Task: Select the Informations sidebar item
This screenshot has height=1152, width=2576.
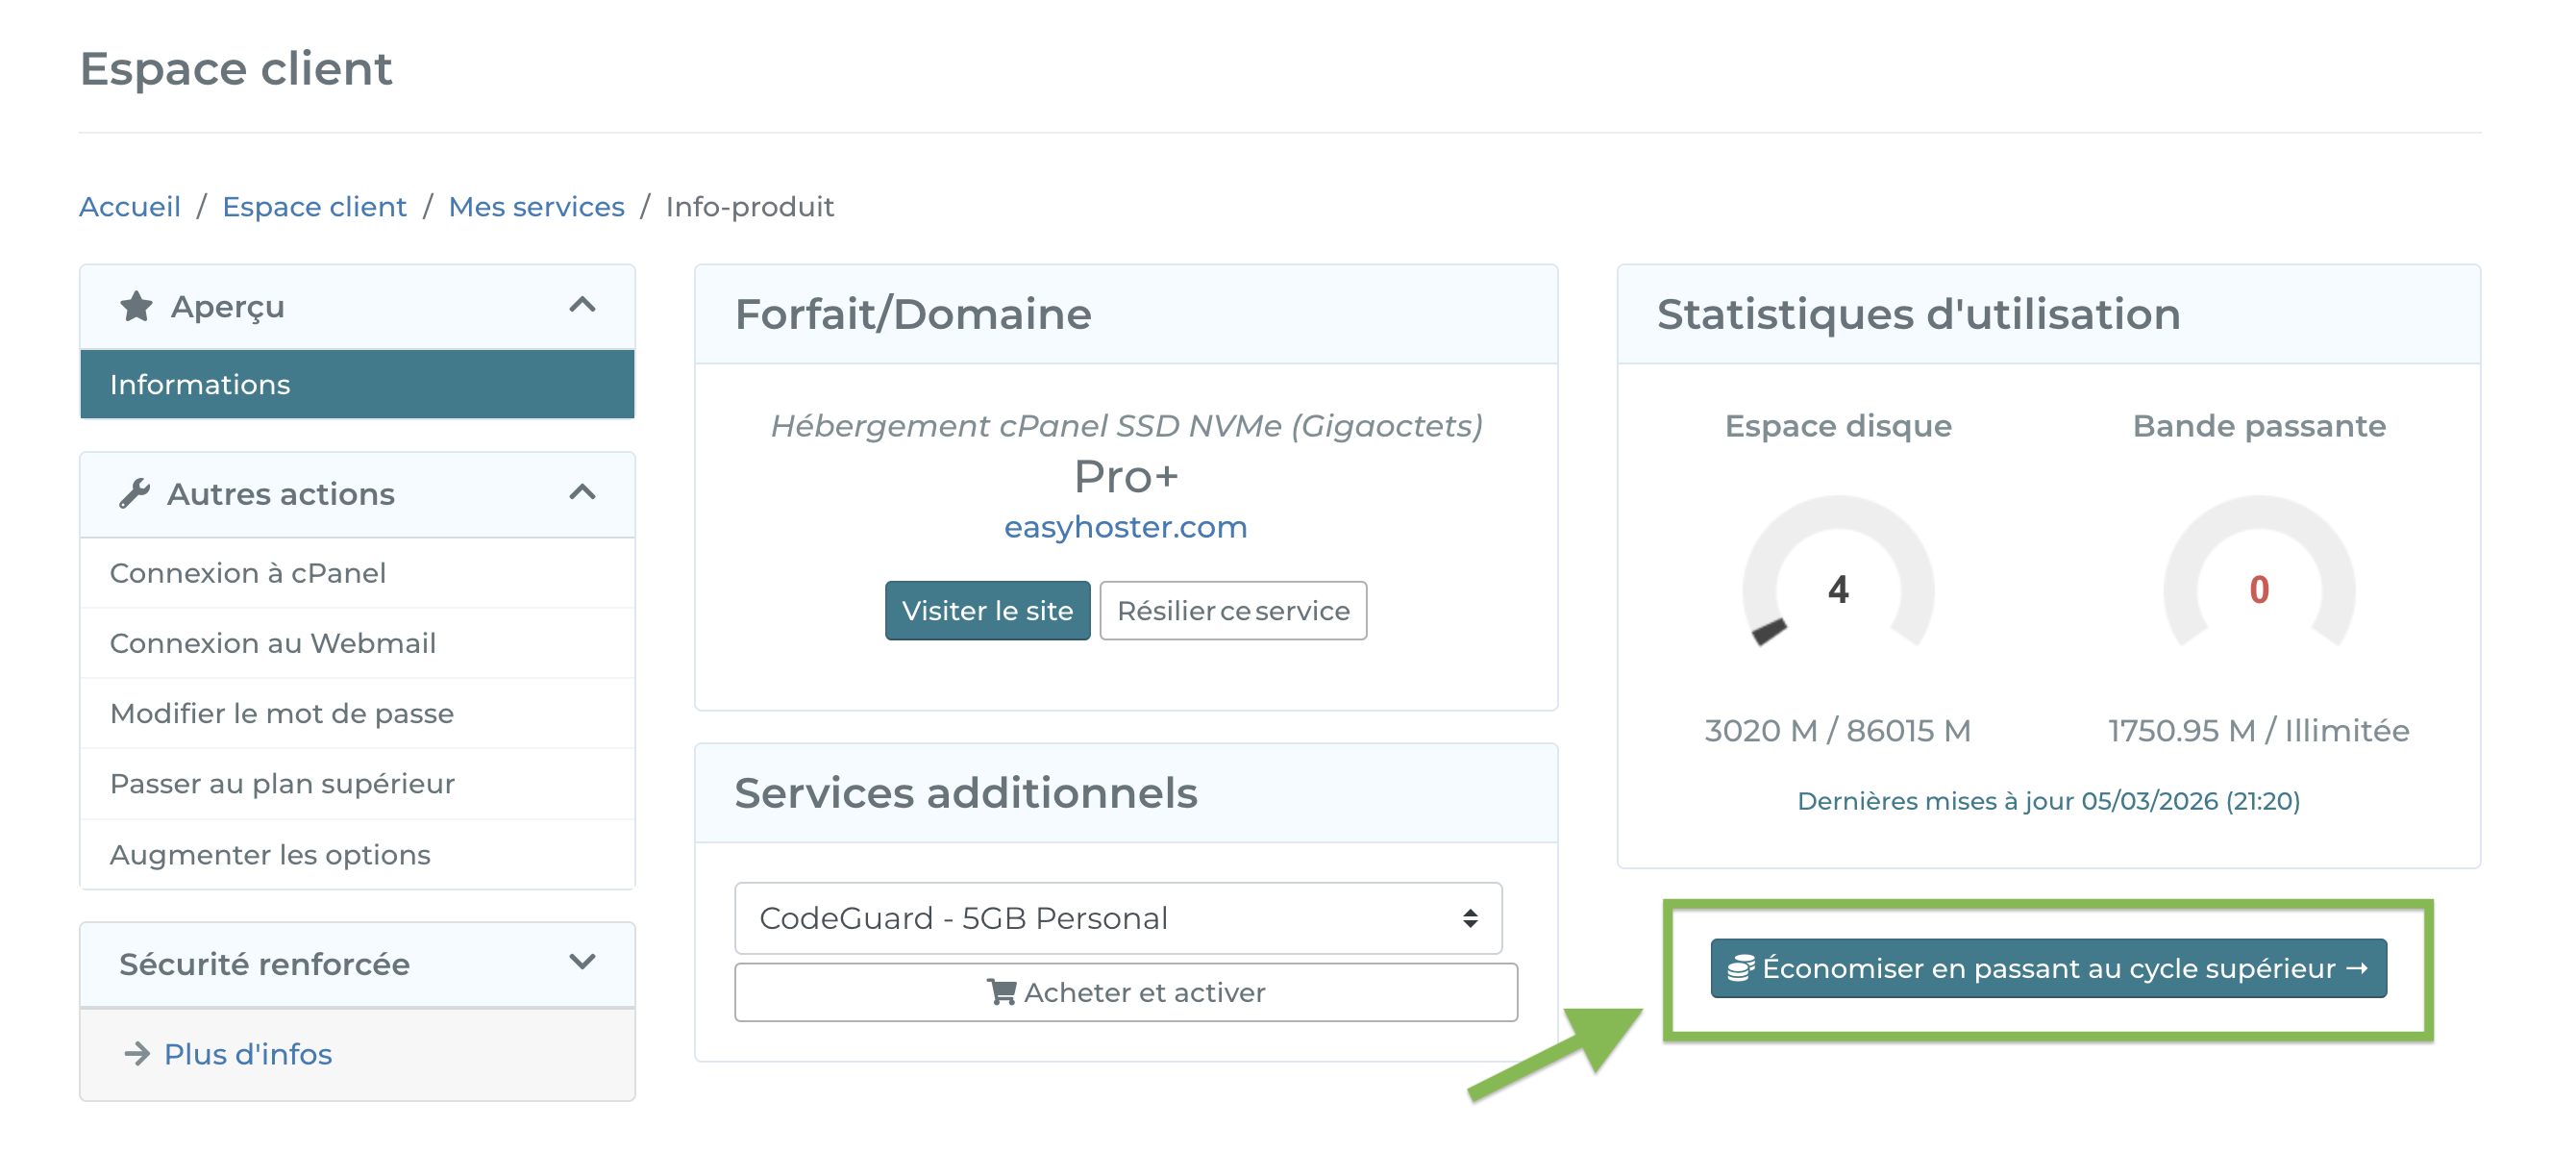Action: (200, 384)
